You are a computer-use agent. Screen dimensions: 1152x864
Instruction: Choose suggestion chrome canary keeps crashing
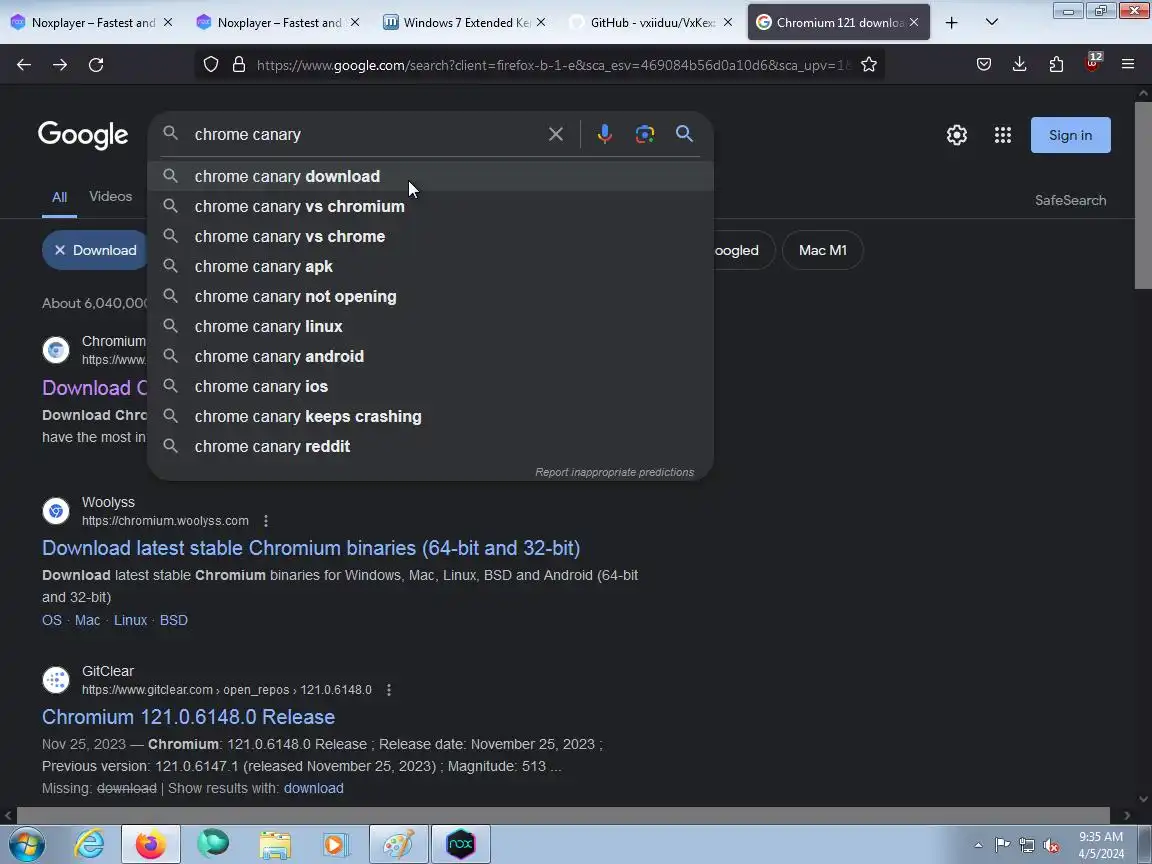(431, 417)
